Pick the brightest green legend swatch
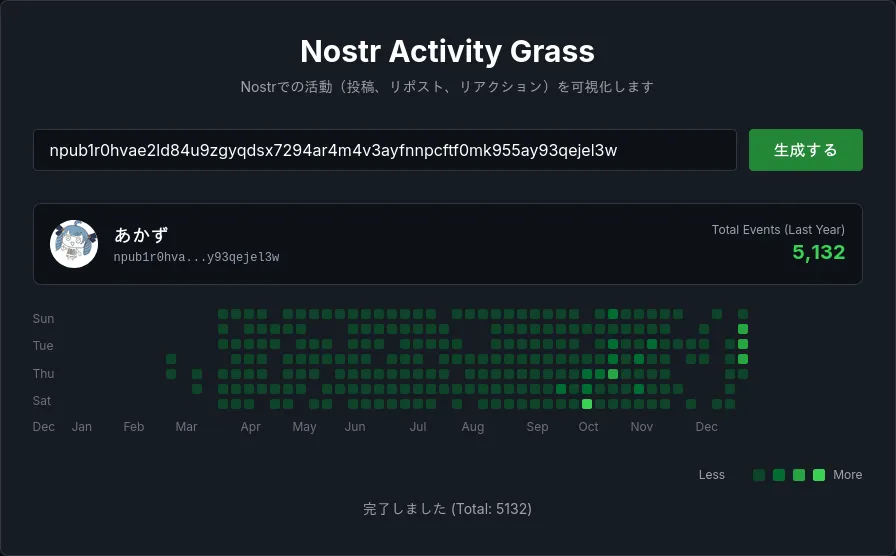Screen dimensions: 896x556 point(819,475)
